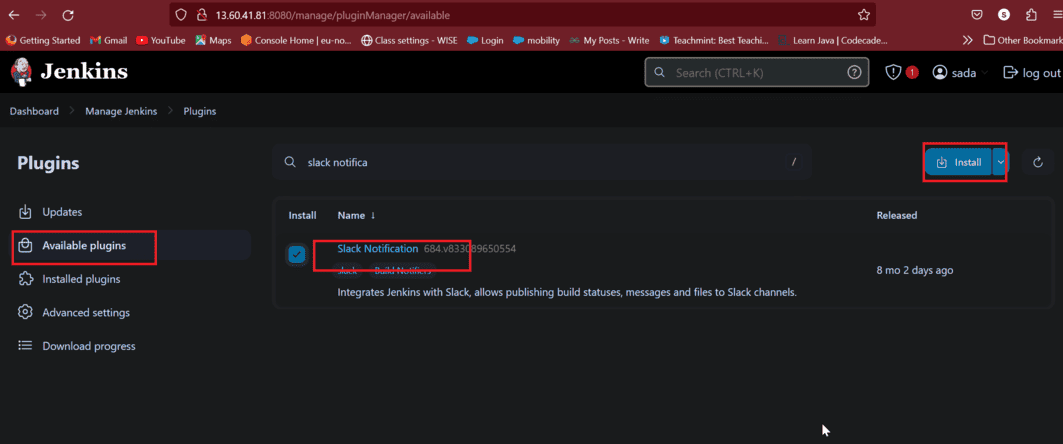Open Advanced settings in the sidebar

click(86, 312)
